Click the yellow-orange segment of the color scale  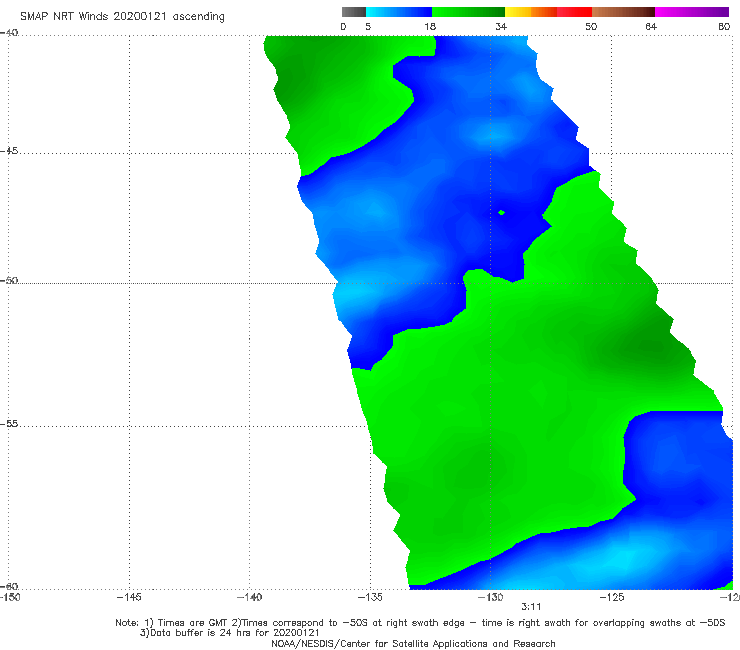pos(531,12)
